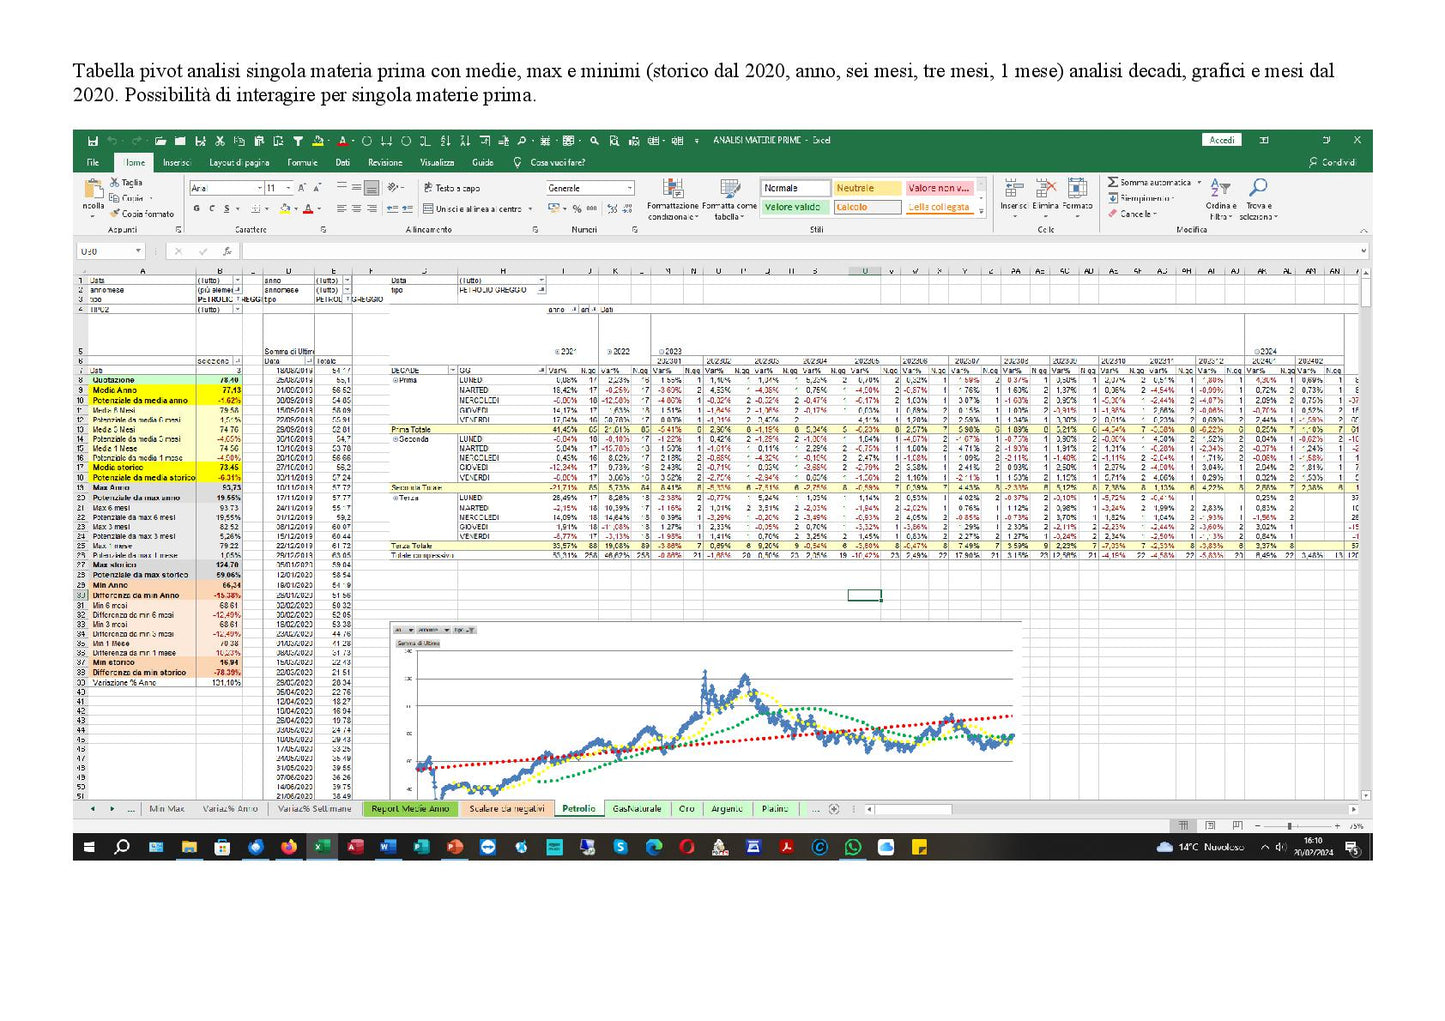Screen dimensions: 1445x1021
Task: Click the bold G button
Action: (197, 208)
